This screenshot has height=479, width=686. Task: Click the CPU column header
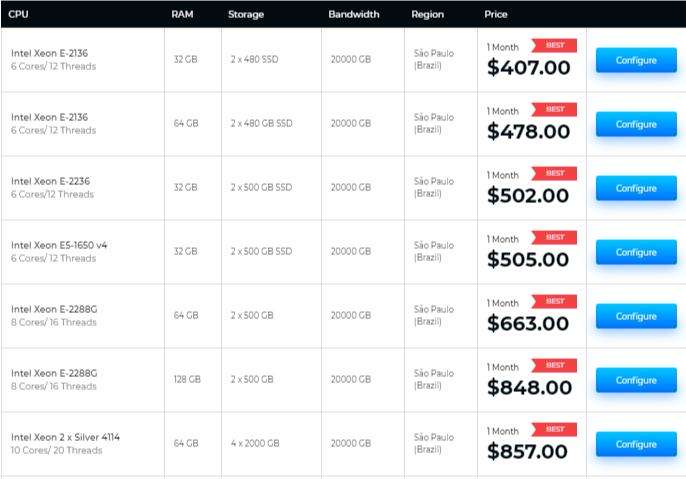click(x=20, y=14)
